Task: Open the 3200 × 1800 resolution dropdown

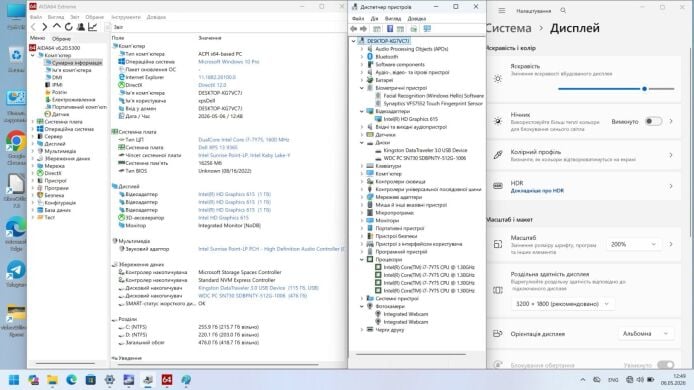Action: click(563, 304)
